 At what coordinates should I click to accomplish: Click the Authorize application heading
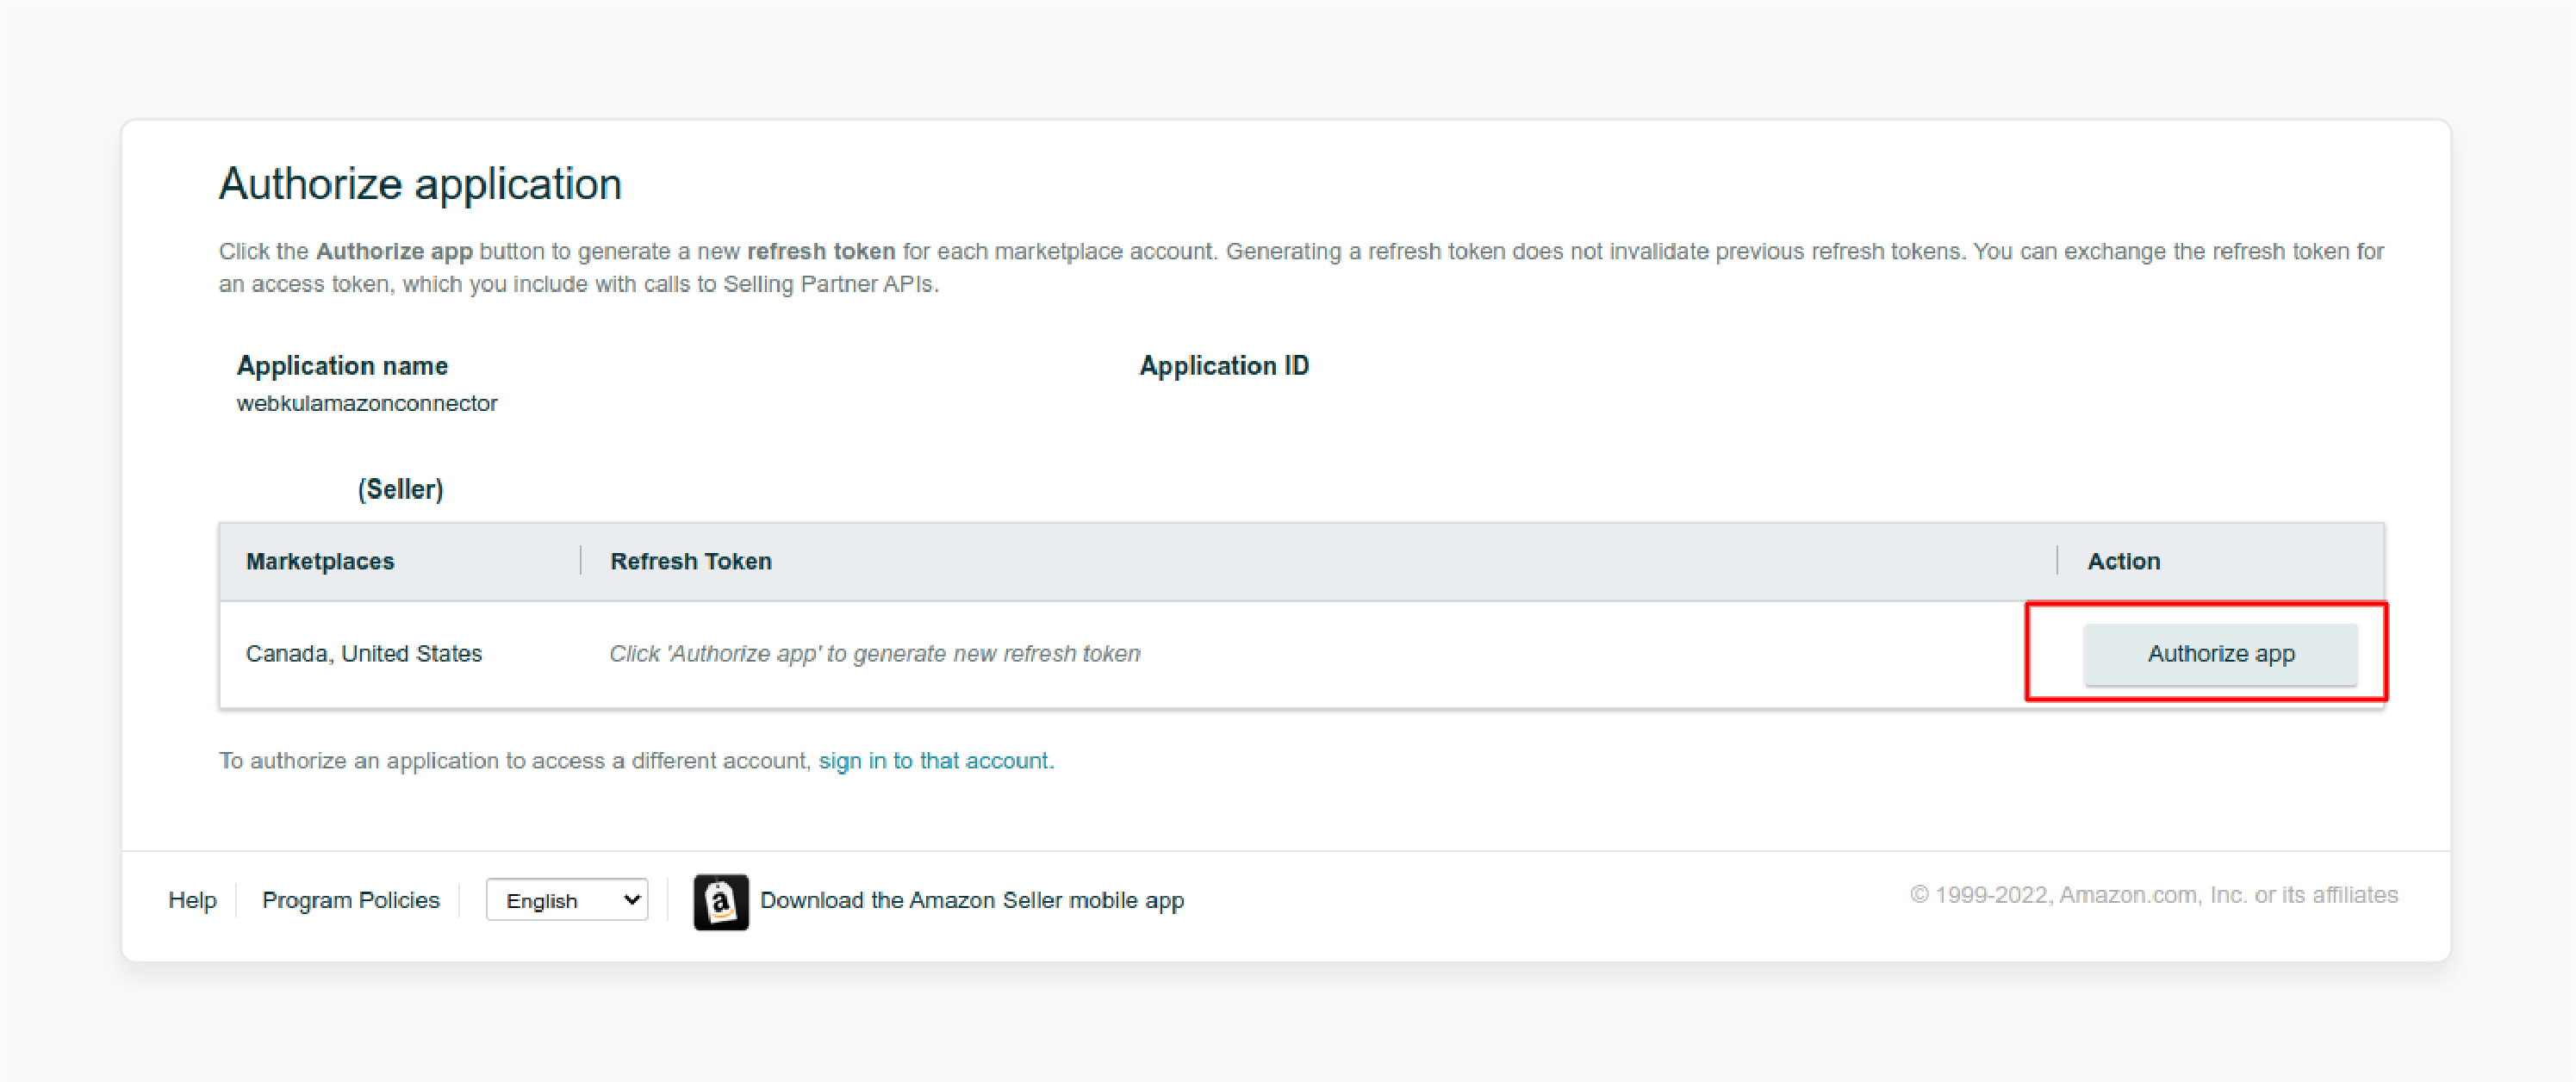click(x=420, y=184)
